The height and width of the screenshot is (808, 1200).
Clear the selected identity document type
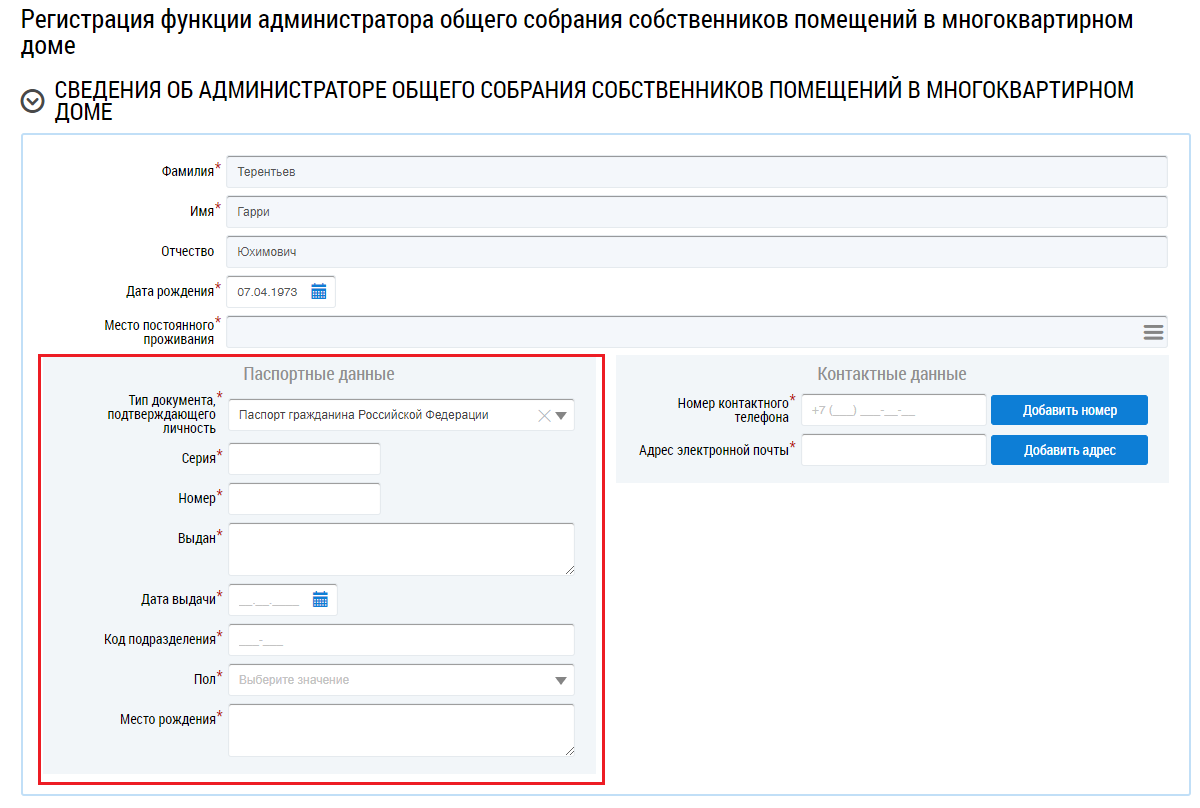pos(544,416)
